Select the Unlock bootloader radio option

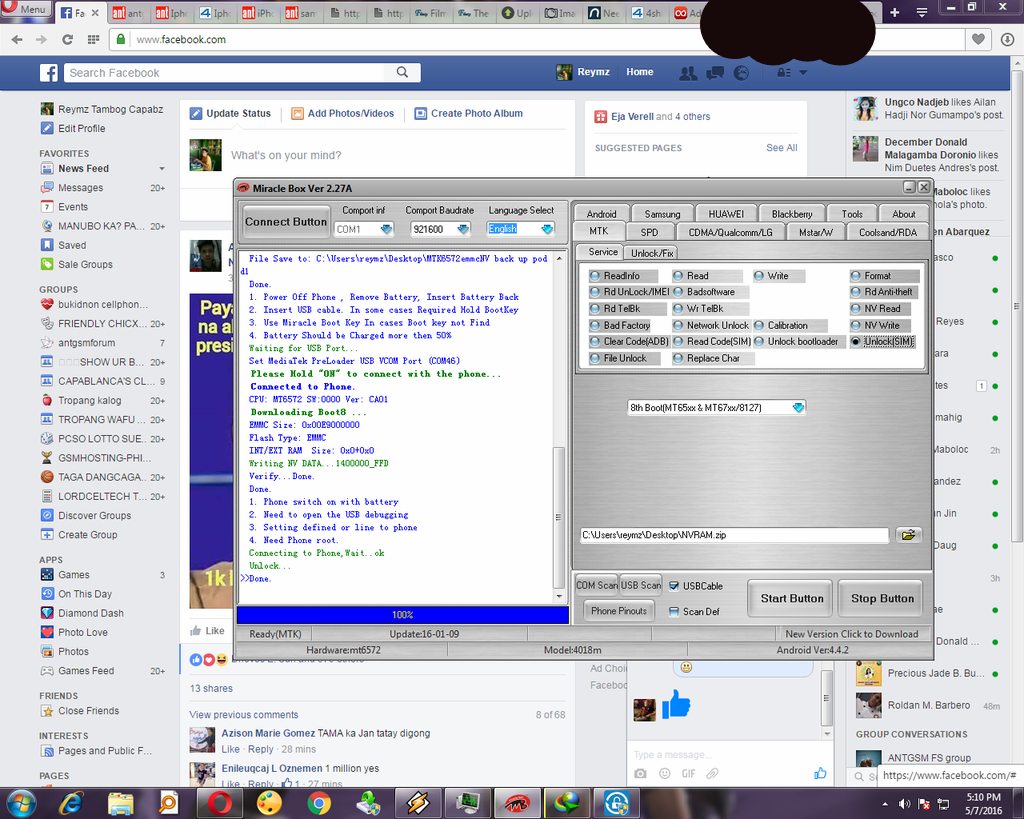coord(759,342)
